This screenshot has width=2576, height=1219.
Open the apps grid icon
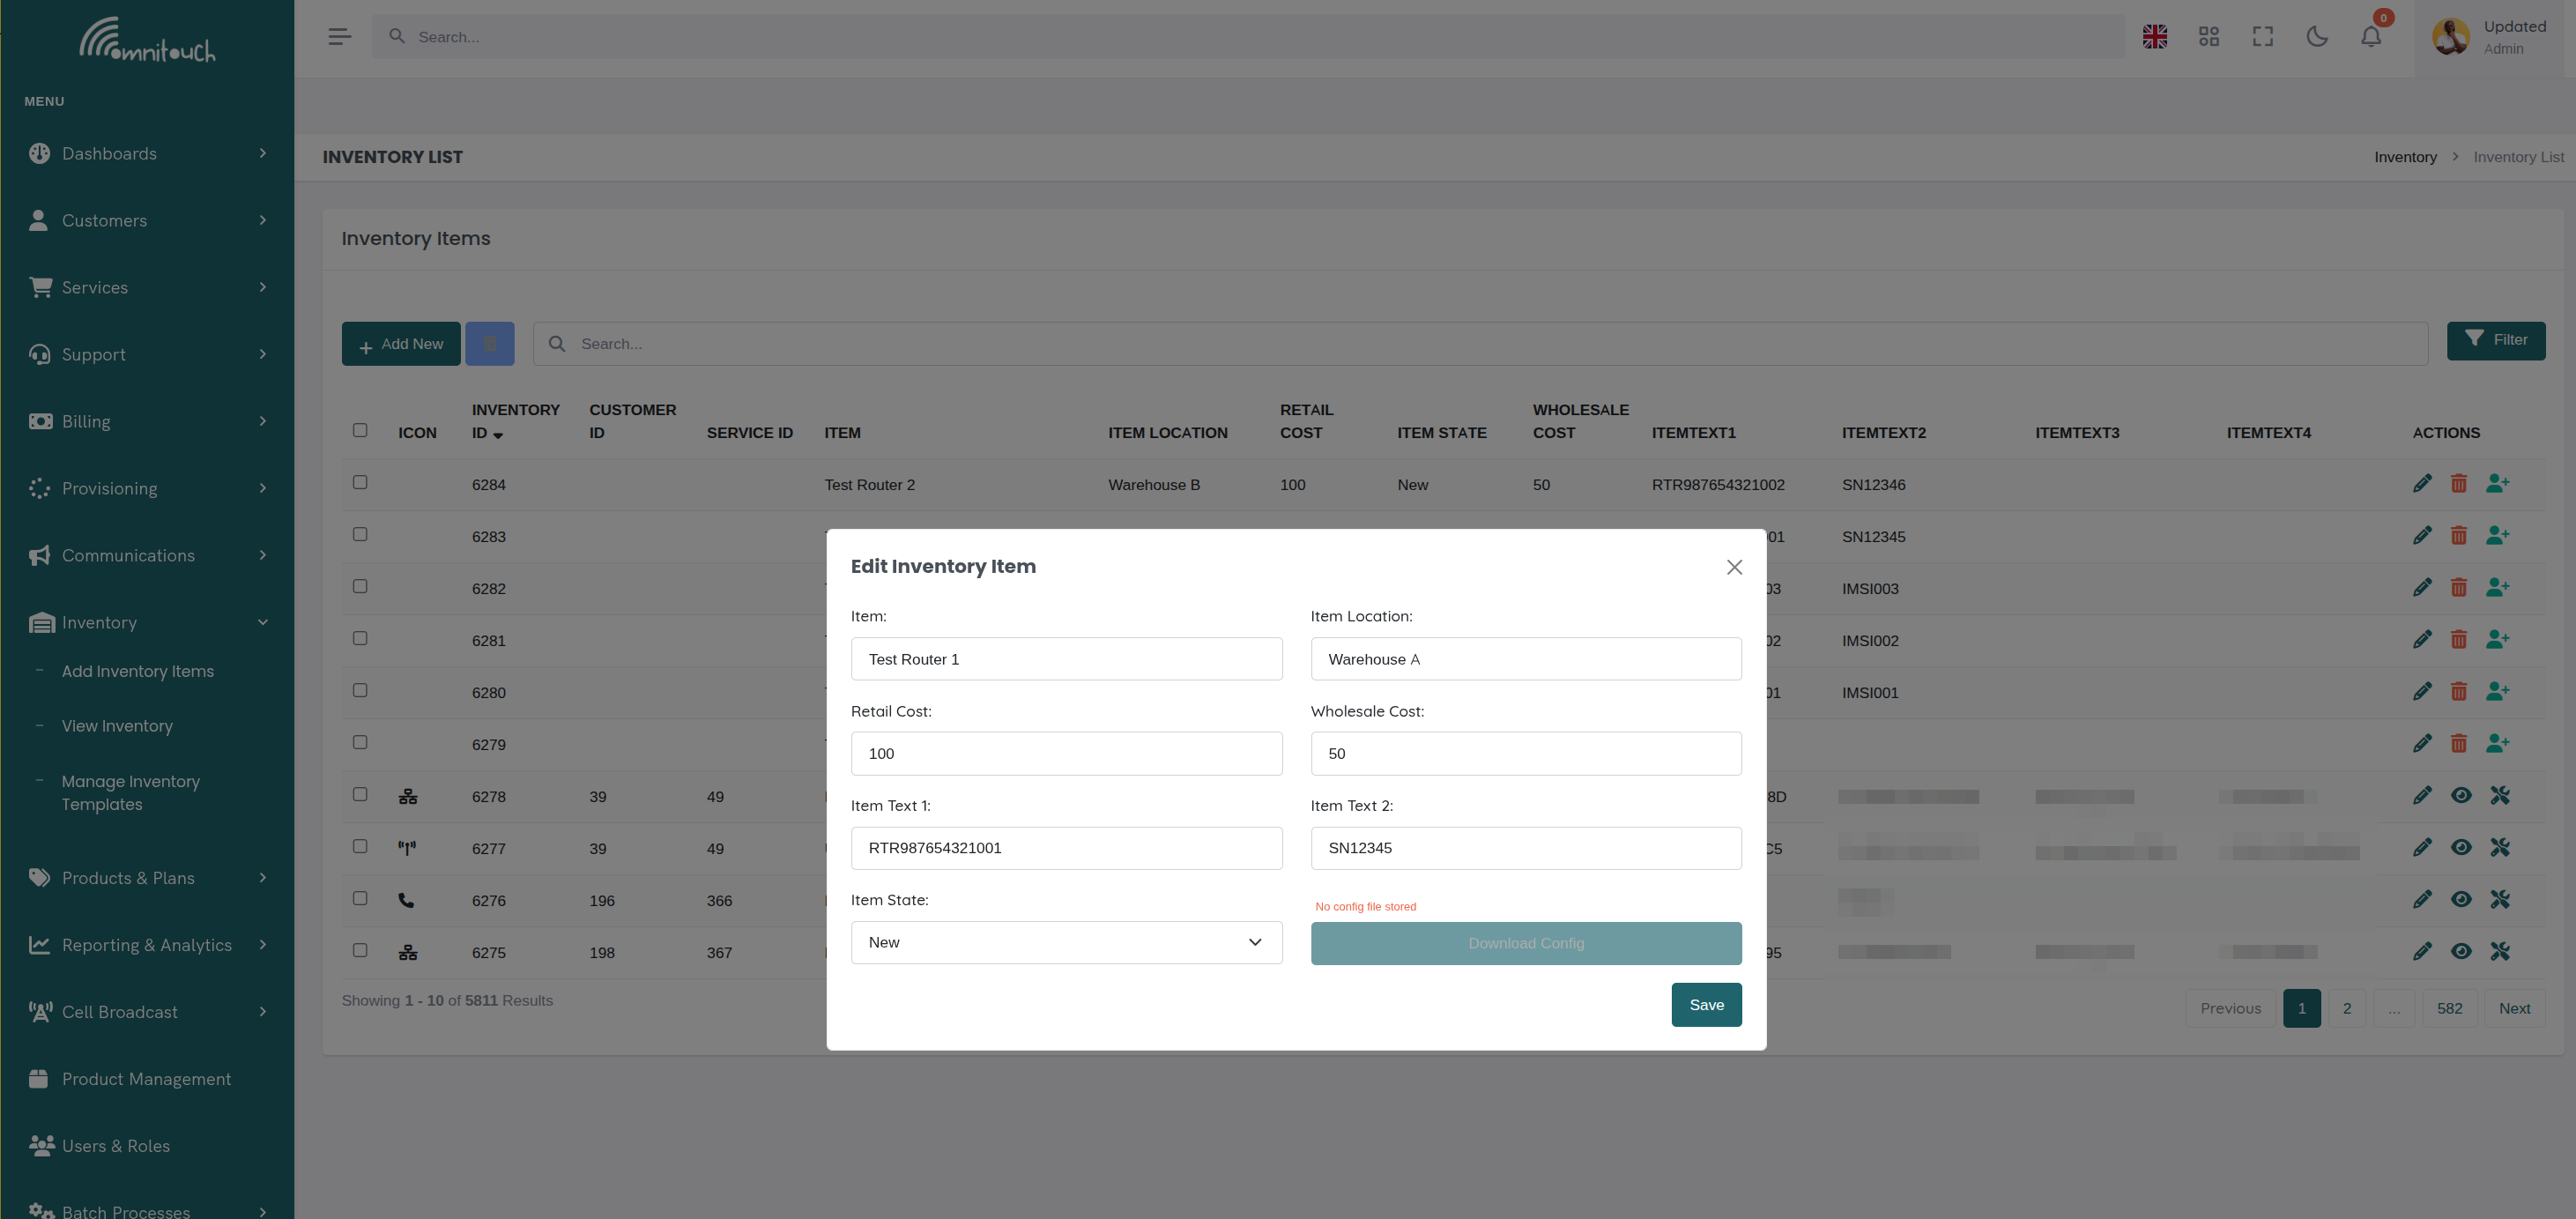2208,37
